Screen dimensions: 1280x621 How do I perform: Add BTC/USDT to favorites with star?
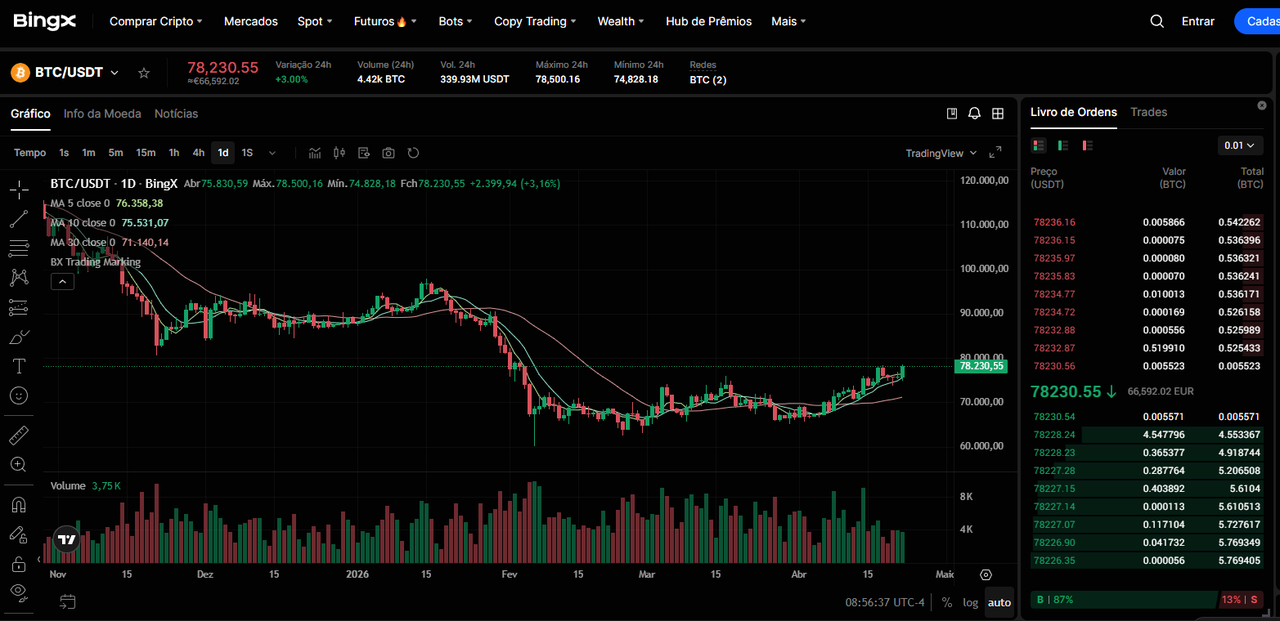coord(144,73)
